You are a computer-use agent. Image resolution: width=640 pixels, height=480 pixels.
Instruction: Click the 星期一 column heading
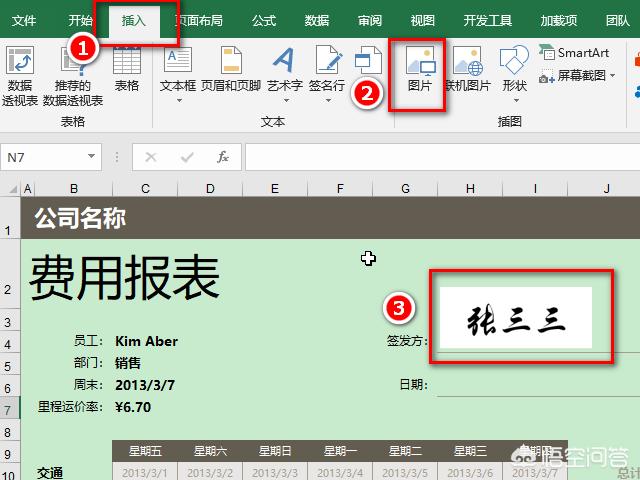click(x=340, y=451)
